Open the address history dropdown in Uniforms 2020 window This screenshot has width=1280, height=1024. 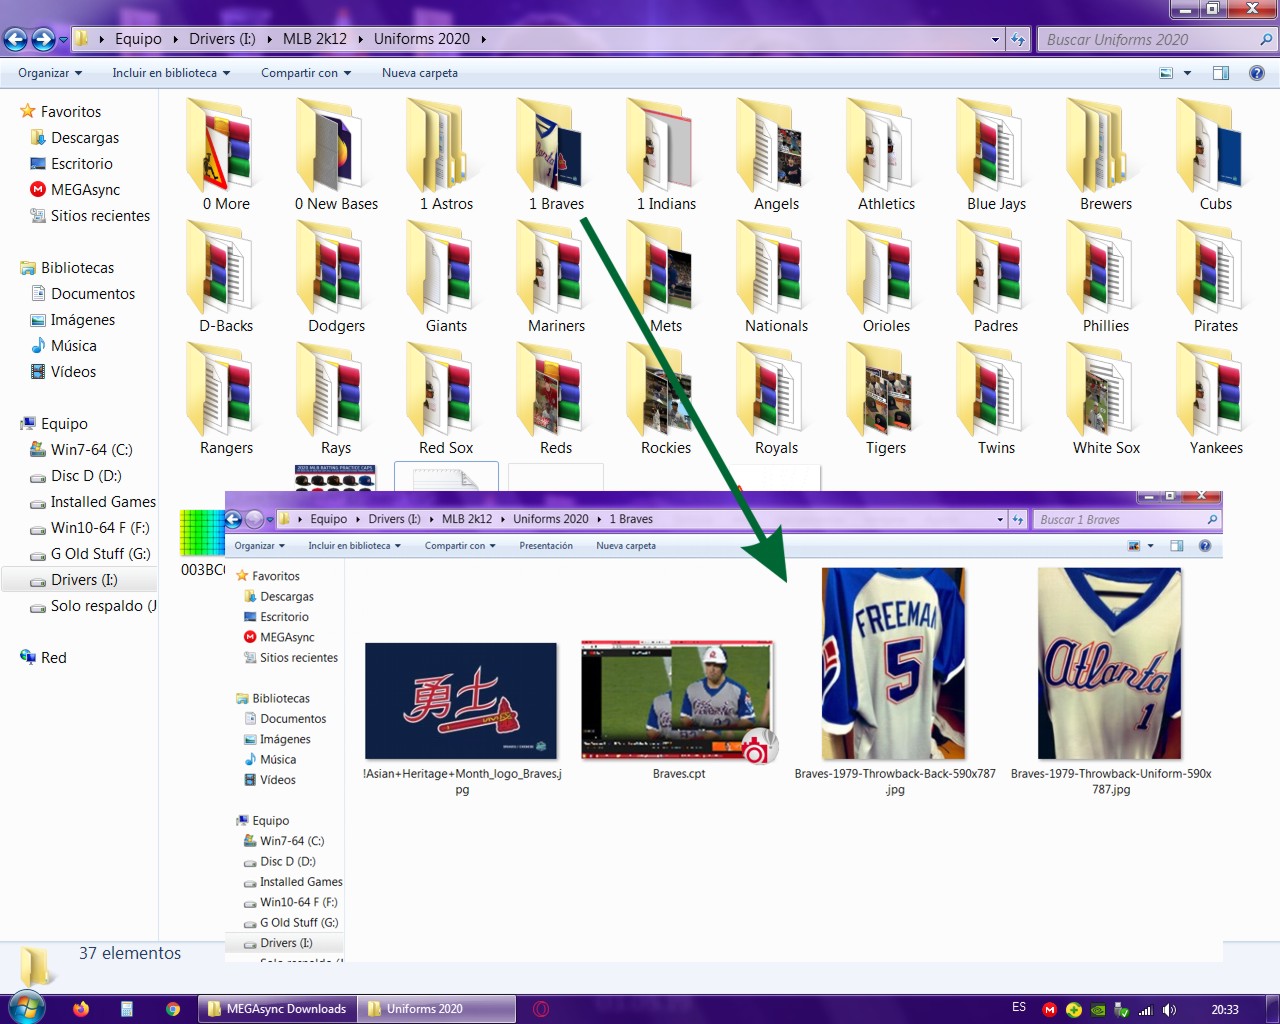(x=995, y=40)
